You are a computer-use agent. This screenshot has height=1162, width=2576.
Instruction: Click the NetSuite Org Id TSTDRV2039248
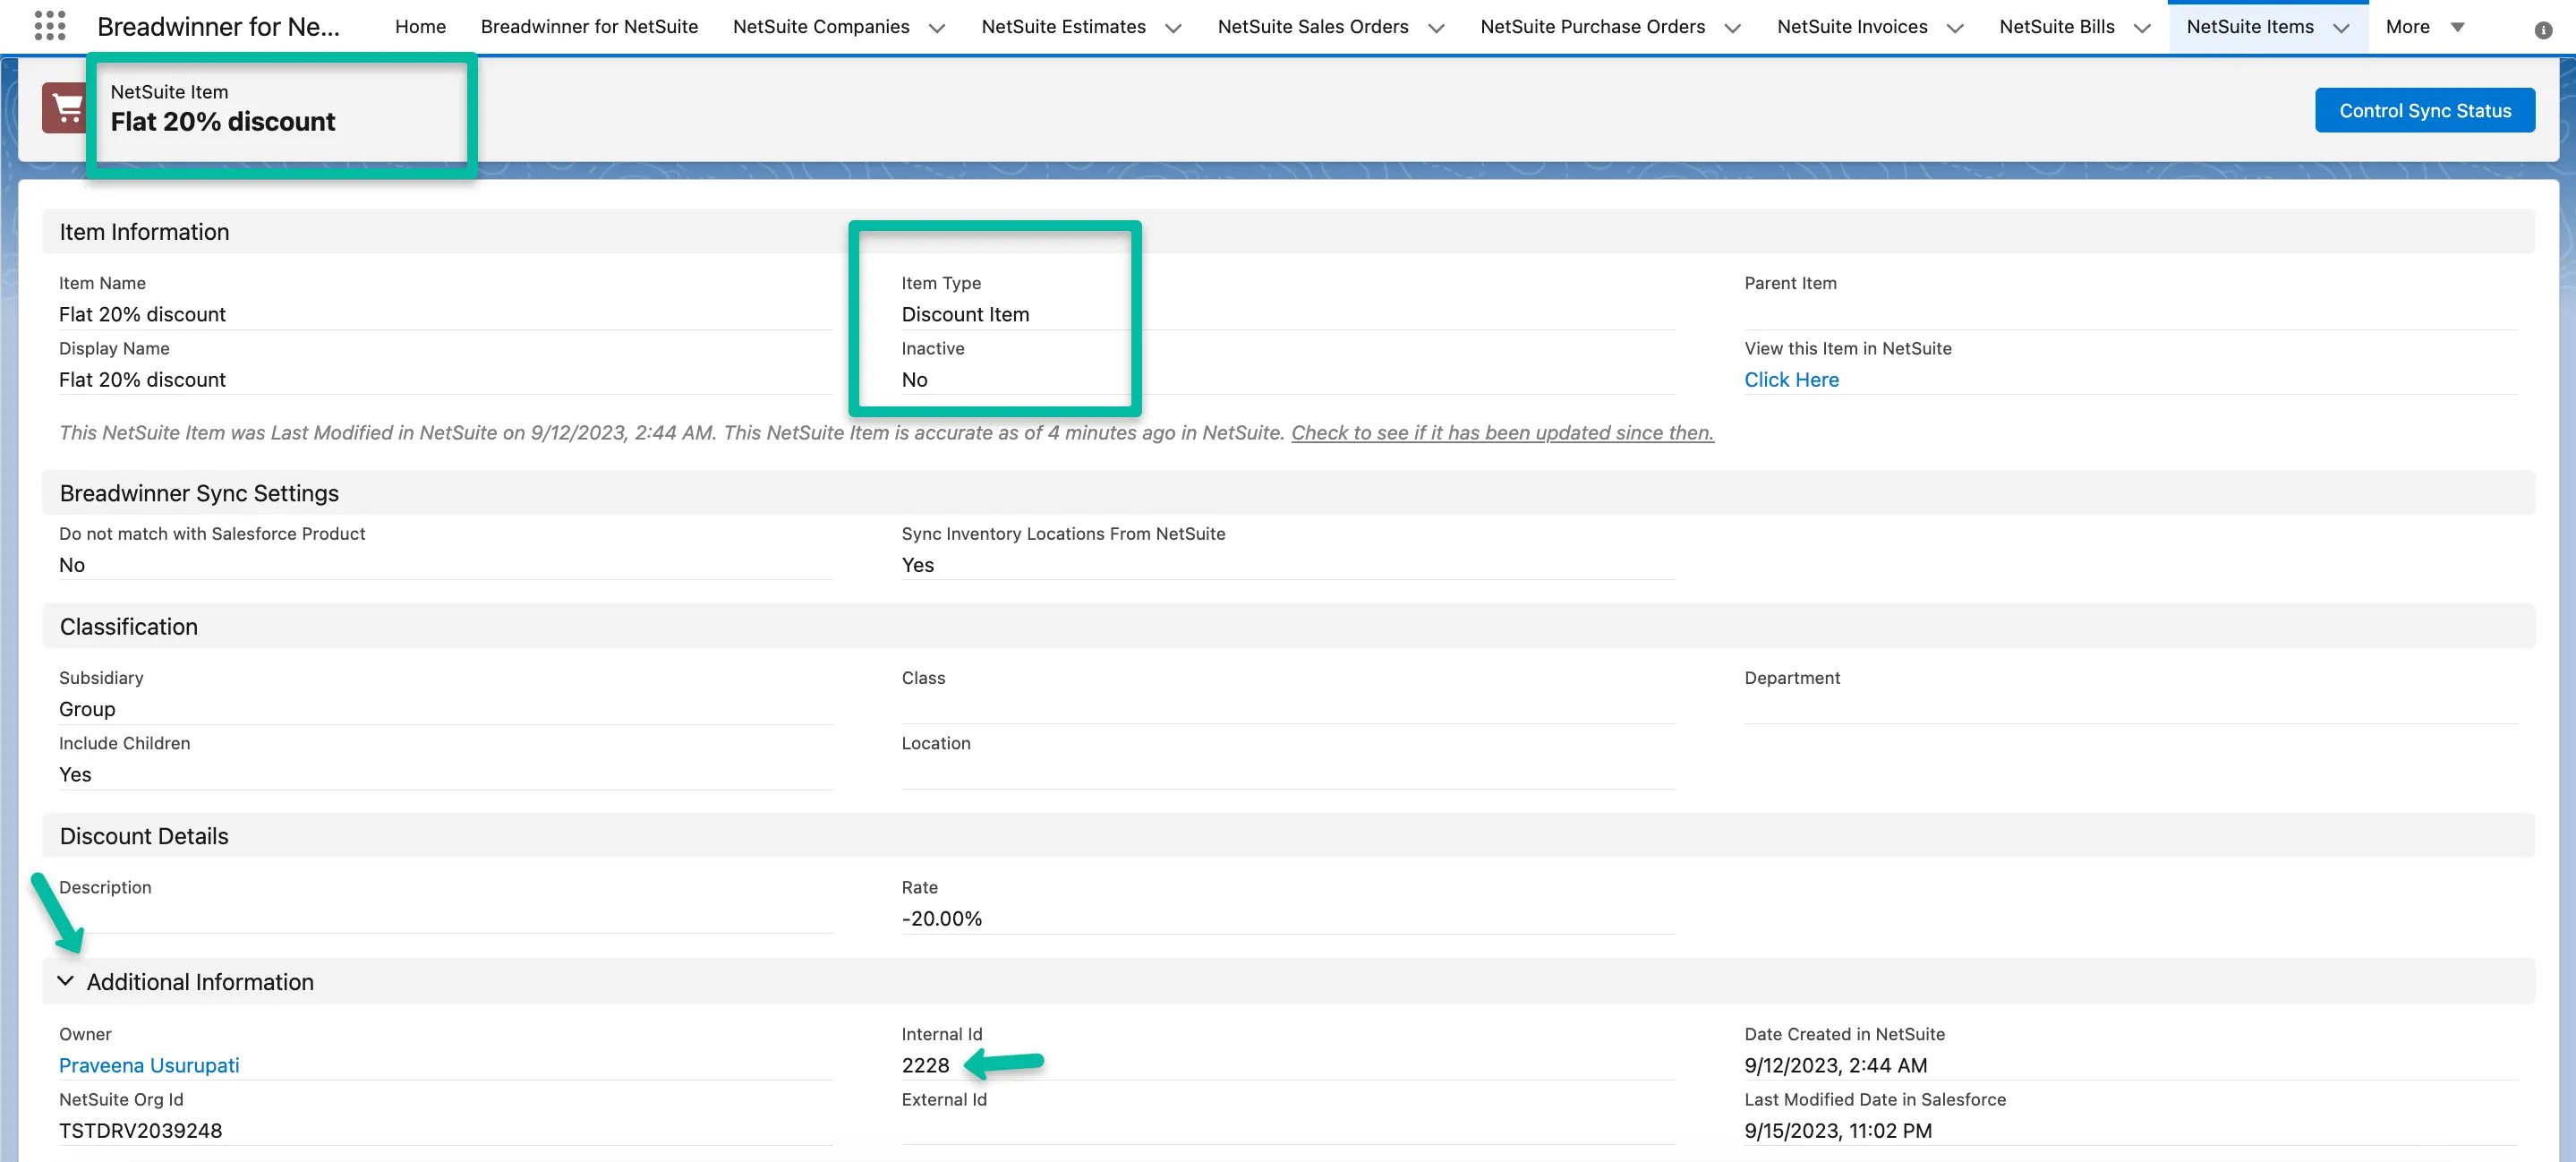(x=141, y=1130)
